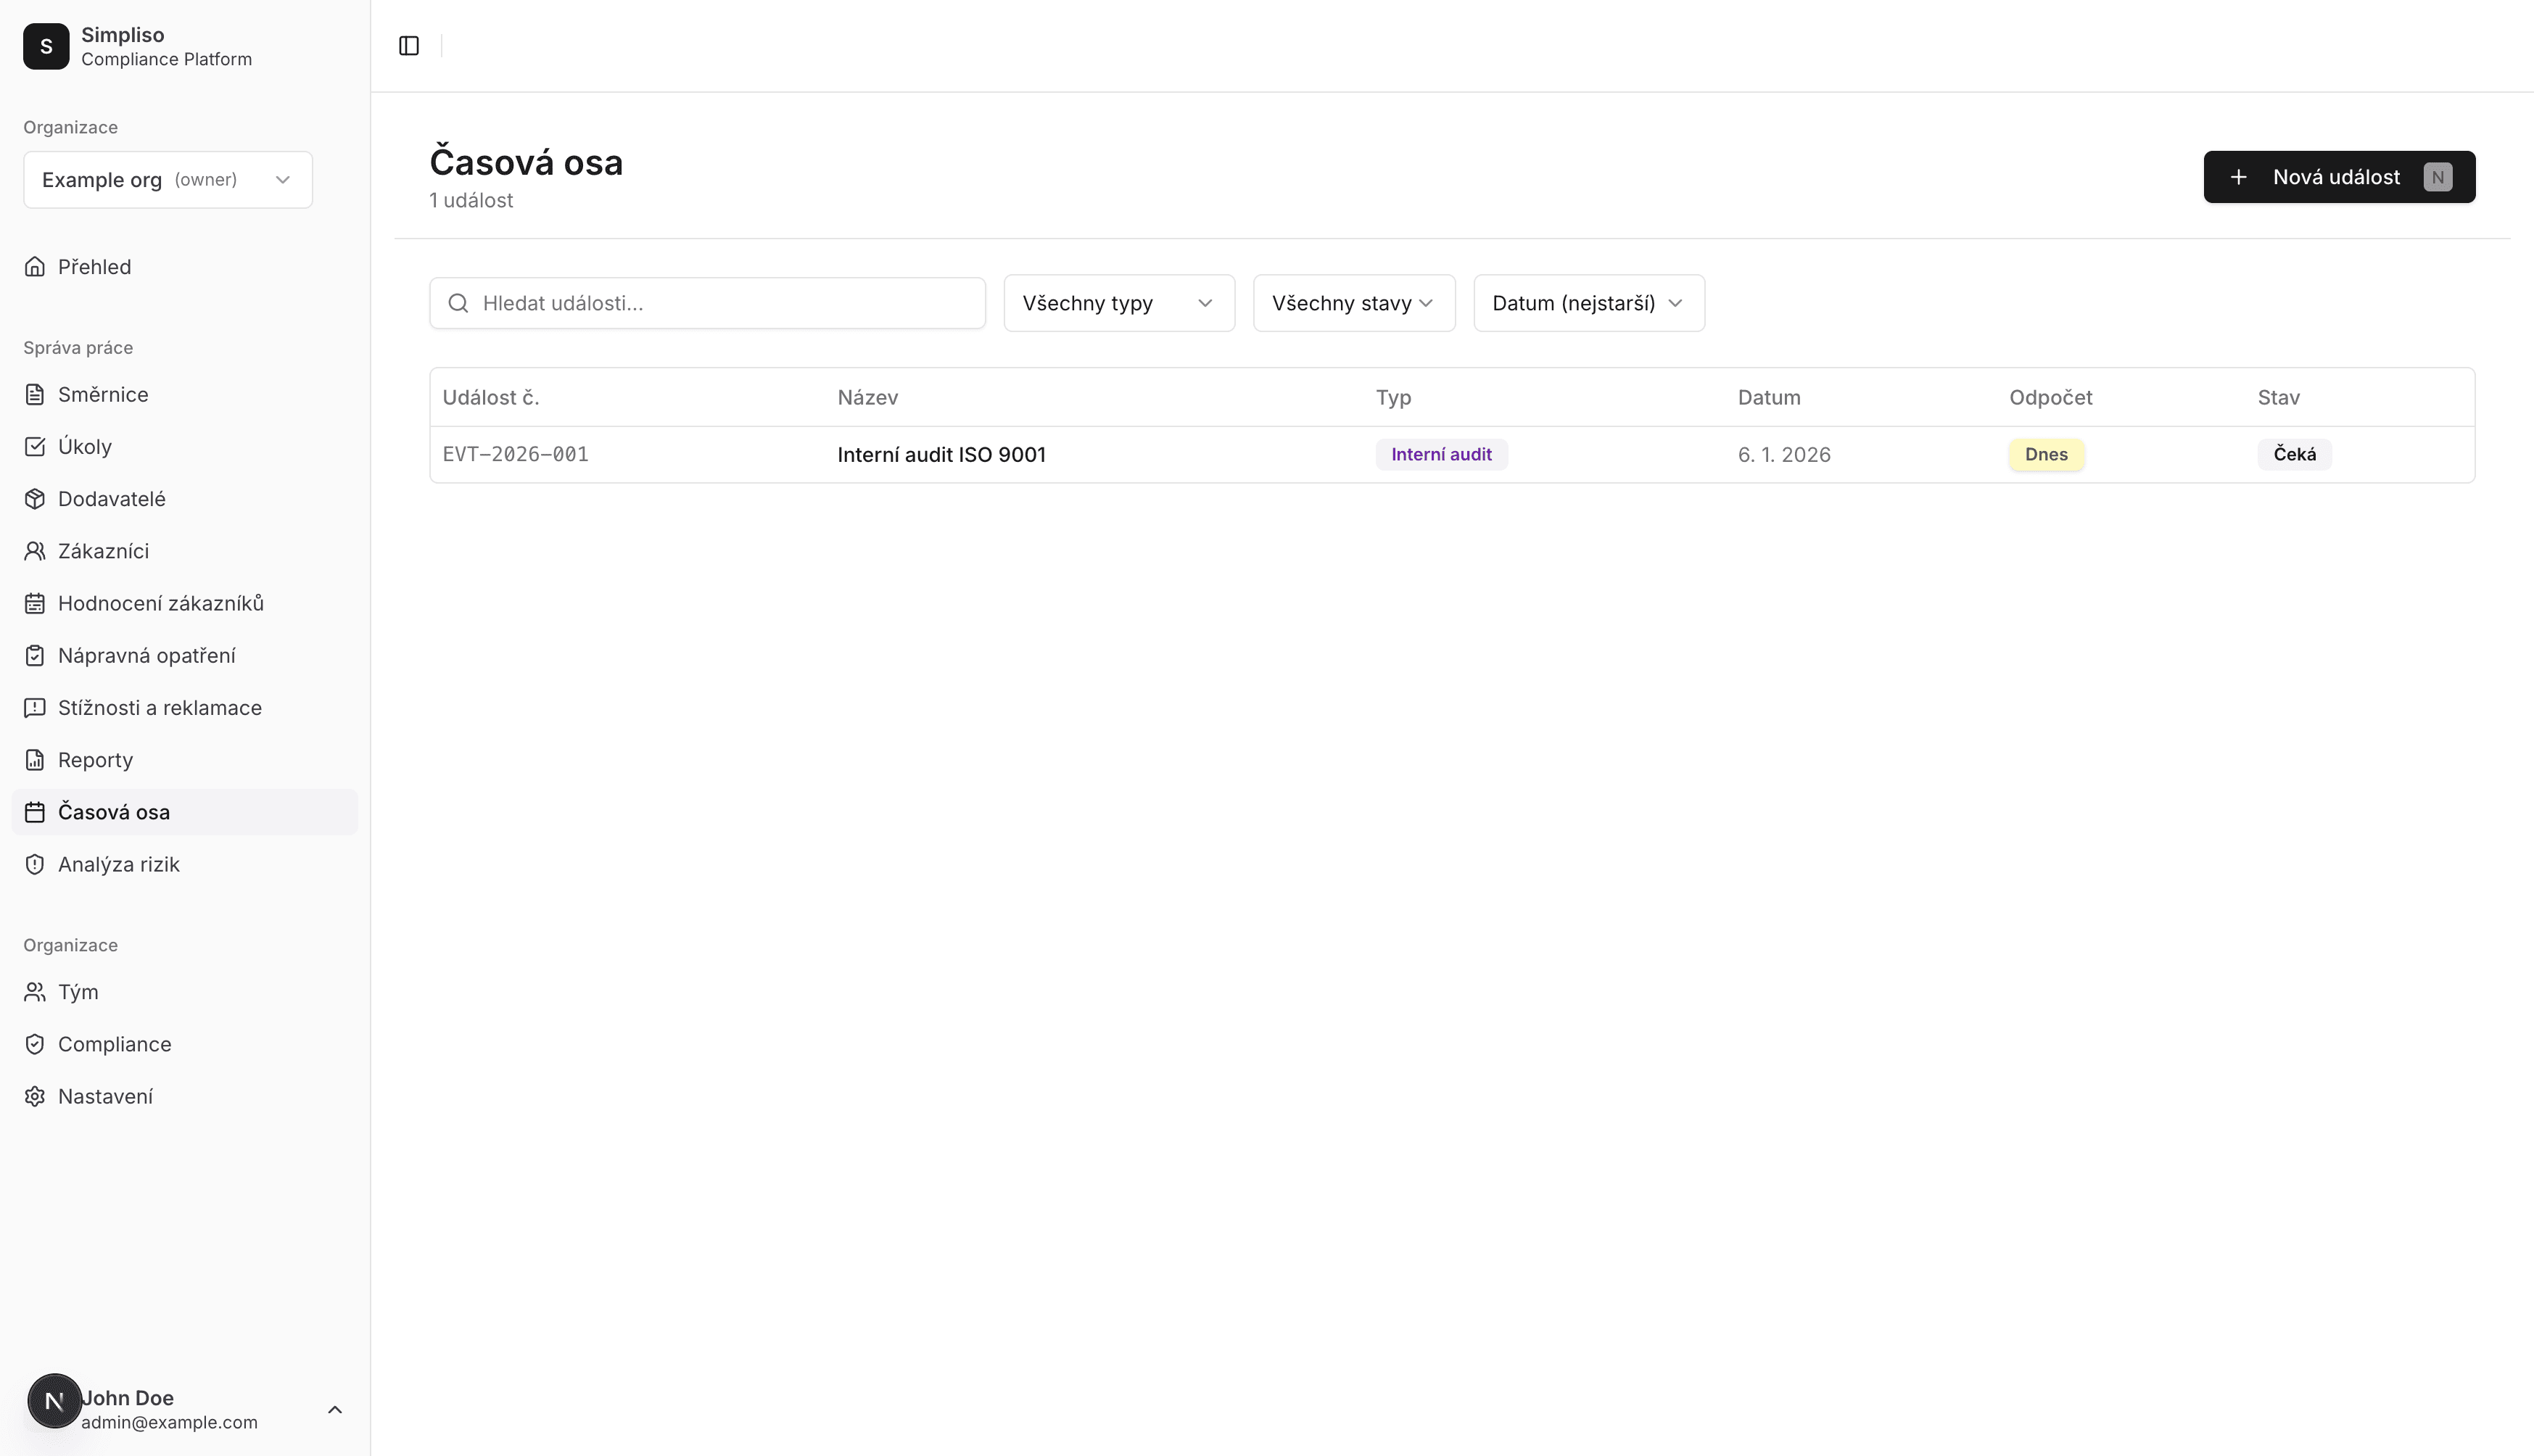Click the Reporty chart icon
Screen dimensions: 2534x1456
(35, 760)
